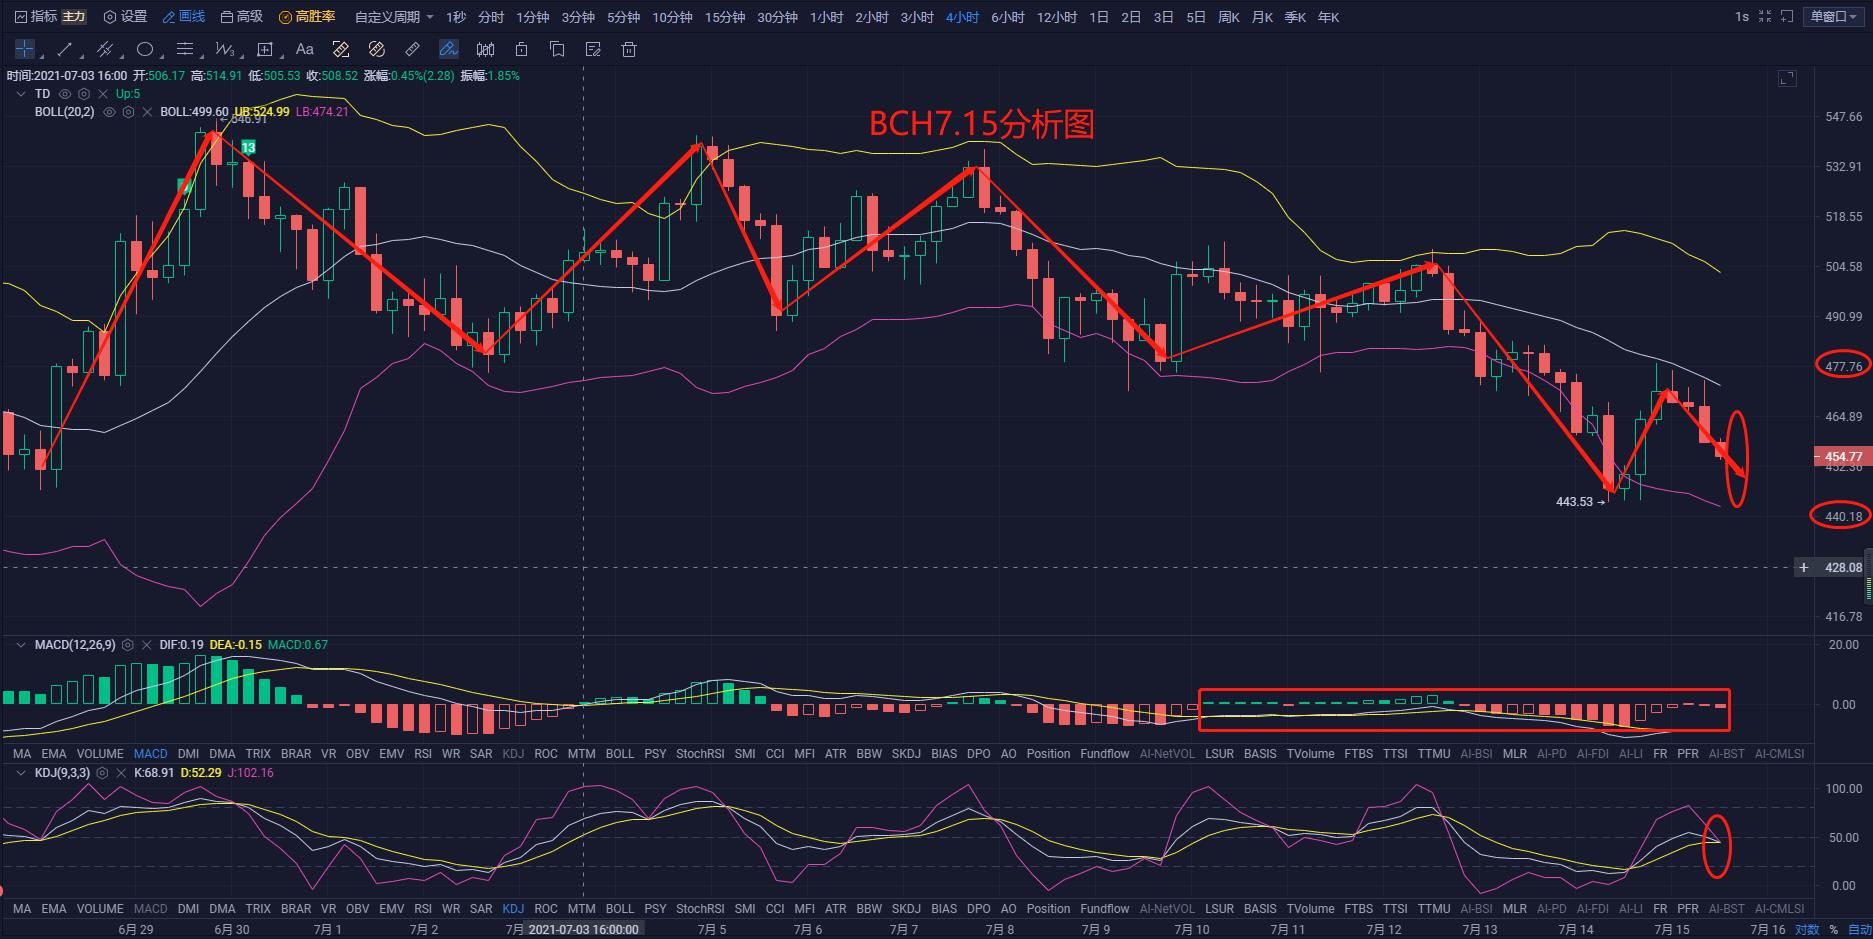The image size is (1873, 939).
Task: Click the 高胜率 high win-rate button
Action: pos(307,17)
